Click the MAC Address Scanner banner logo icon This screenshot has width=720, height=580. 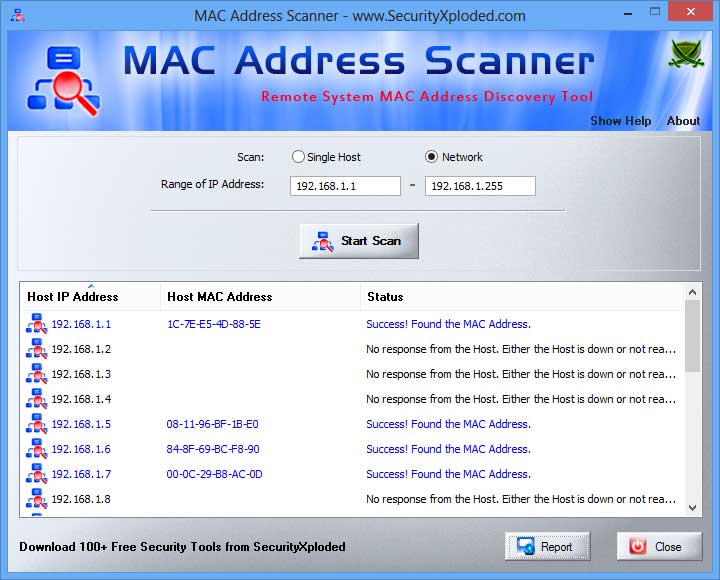click(x=63, y=80)
